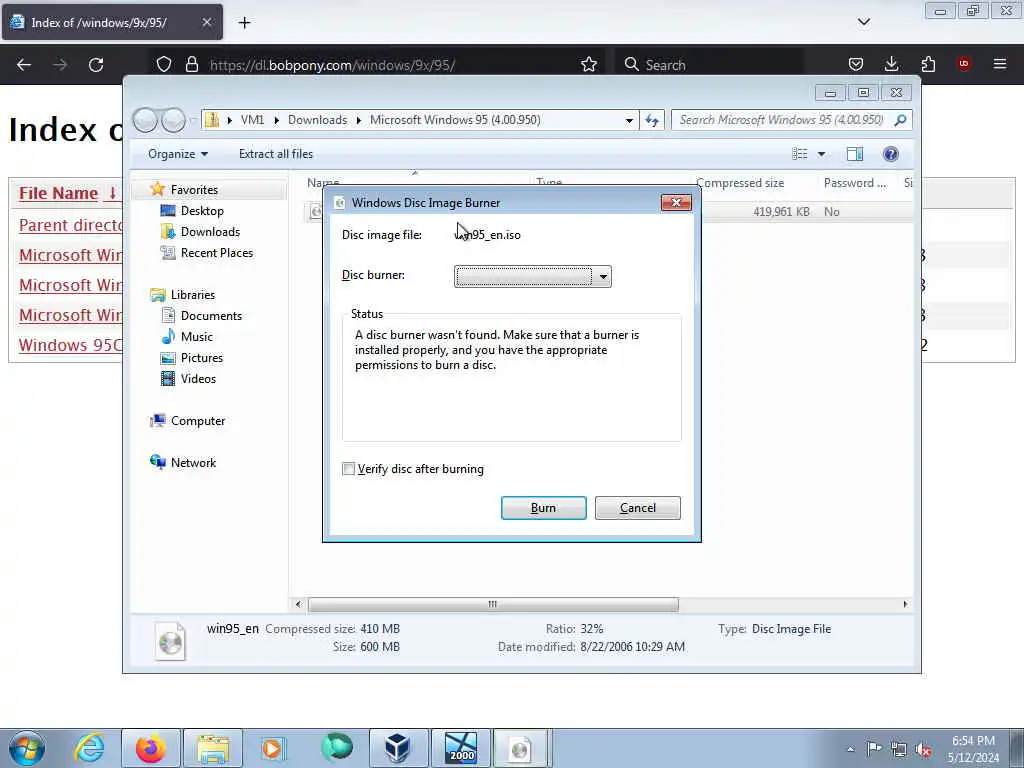This screenshot has height=768, width=1024.
Task: Open Firefox downloads panel
Action: tap(891, 64)
